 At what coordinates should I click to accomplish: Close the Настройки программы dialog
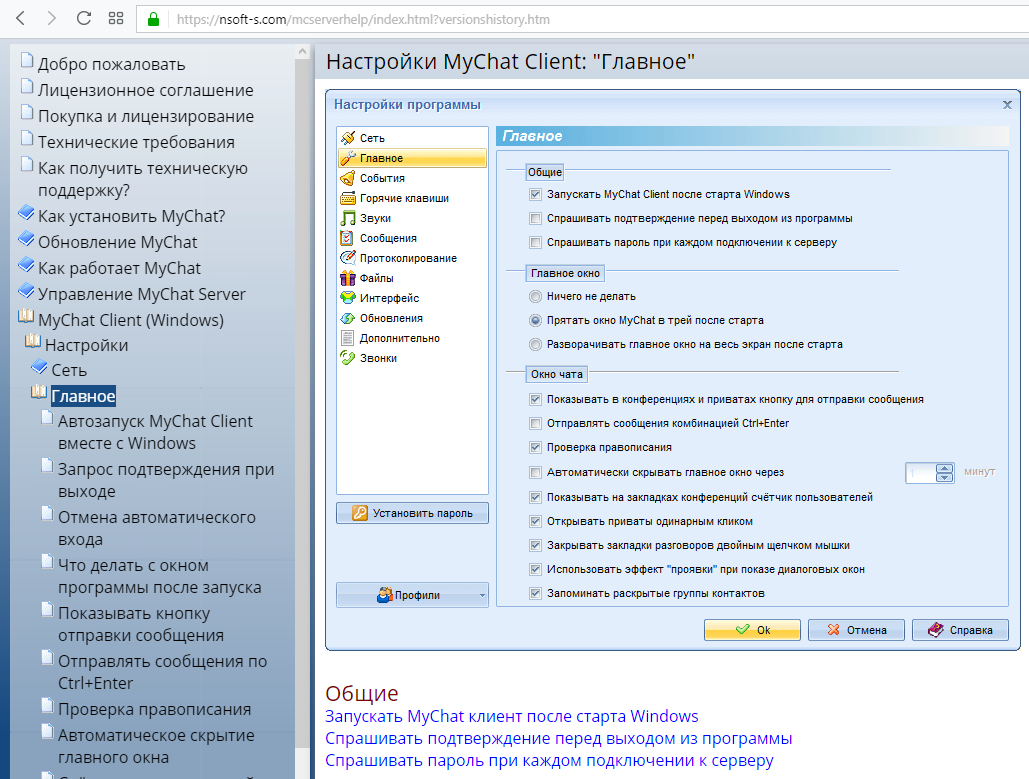click(1007, 105)
